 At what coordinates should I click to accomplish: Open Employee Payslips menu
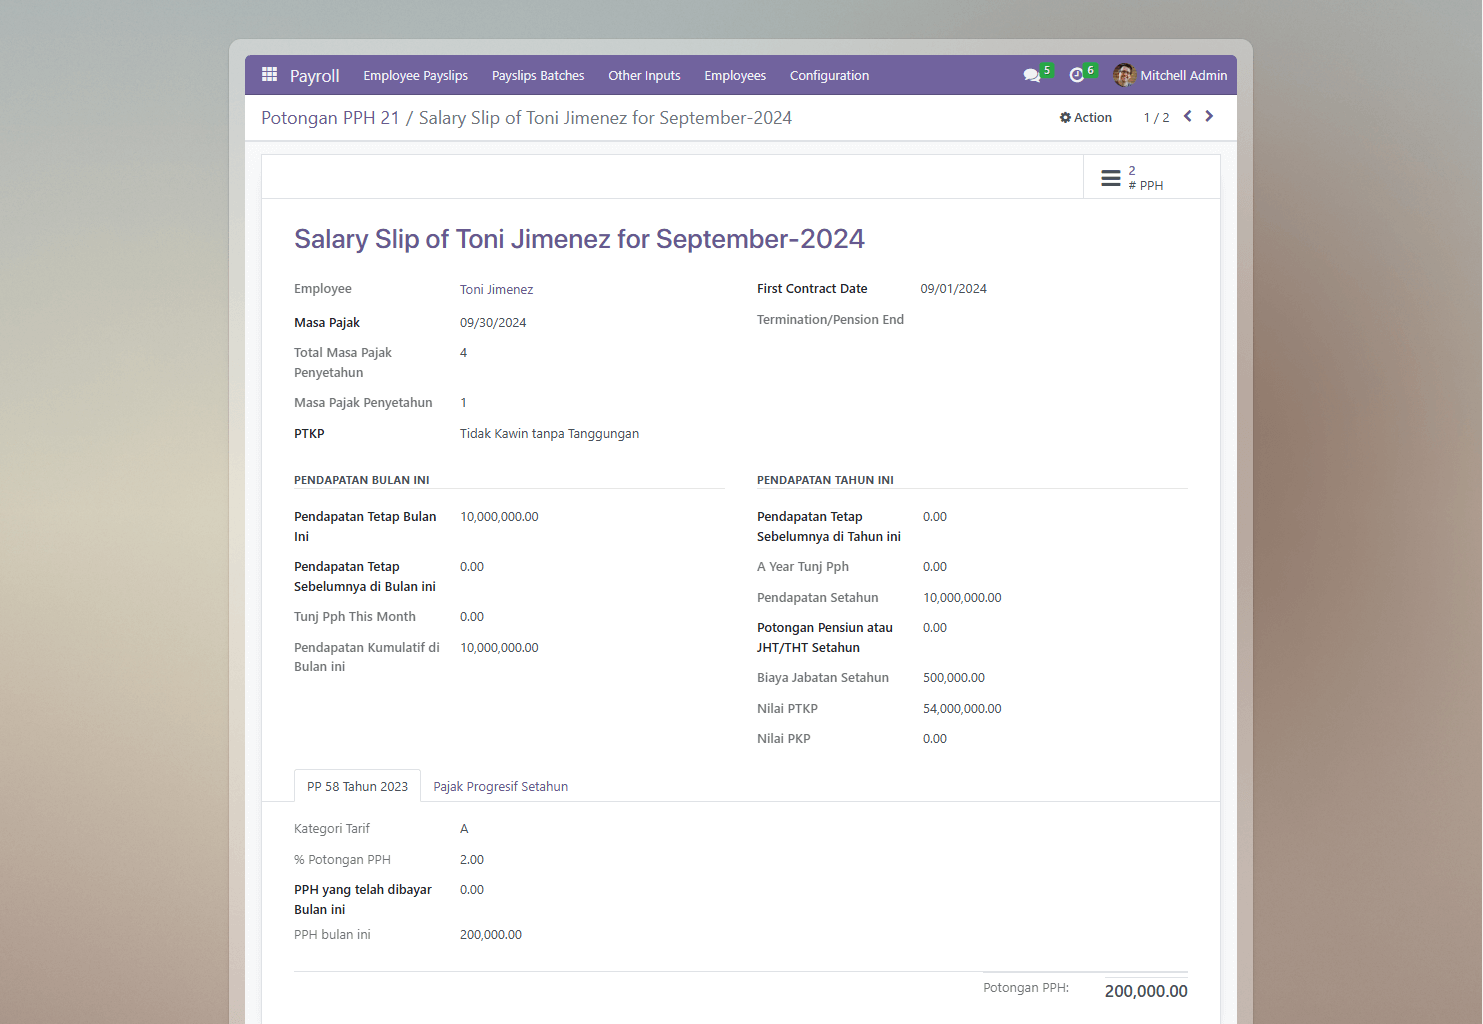point(415,75)
